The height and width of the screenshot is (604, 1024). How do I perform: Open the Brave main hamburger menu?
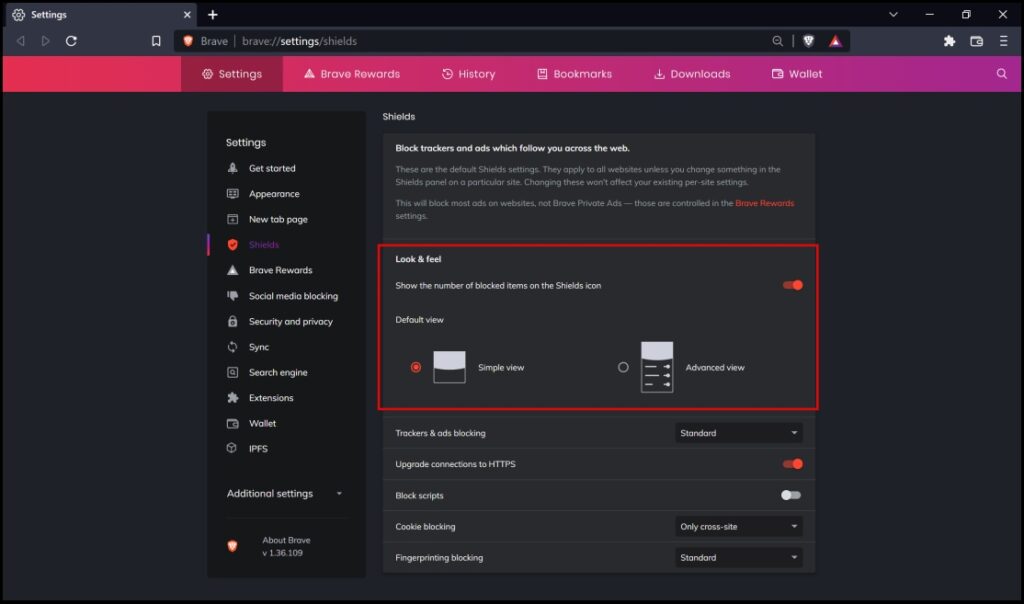pos(1004,41)
